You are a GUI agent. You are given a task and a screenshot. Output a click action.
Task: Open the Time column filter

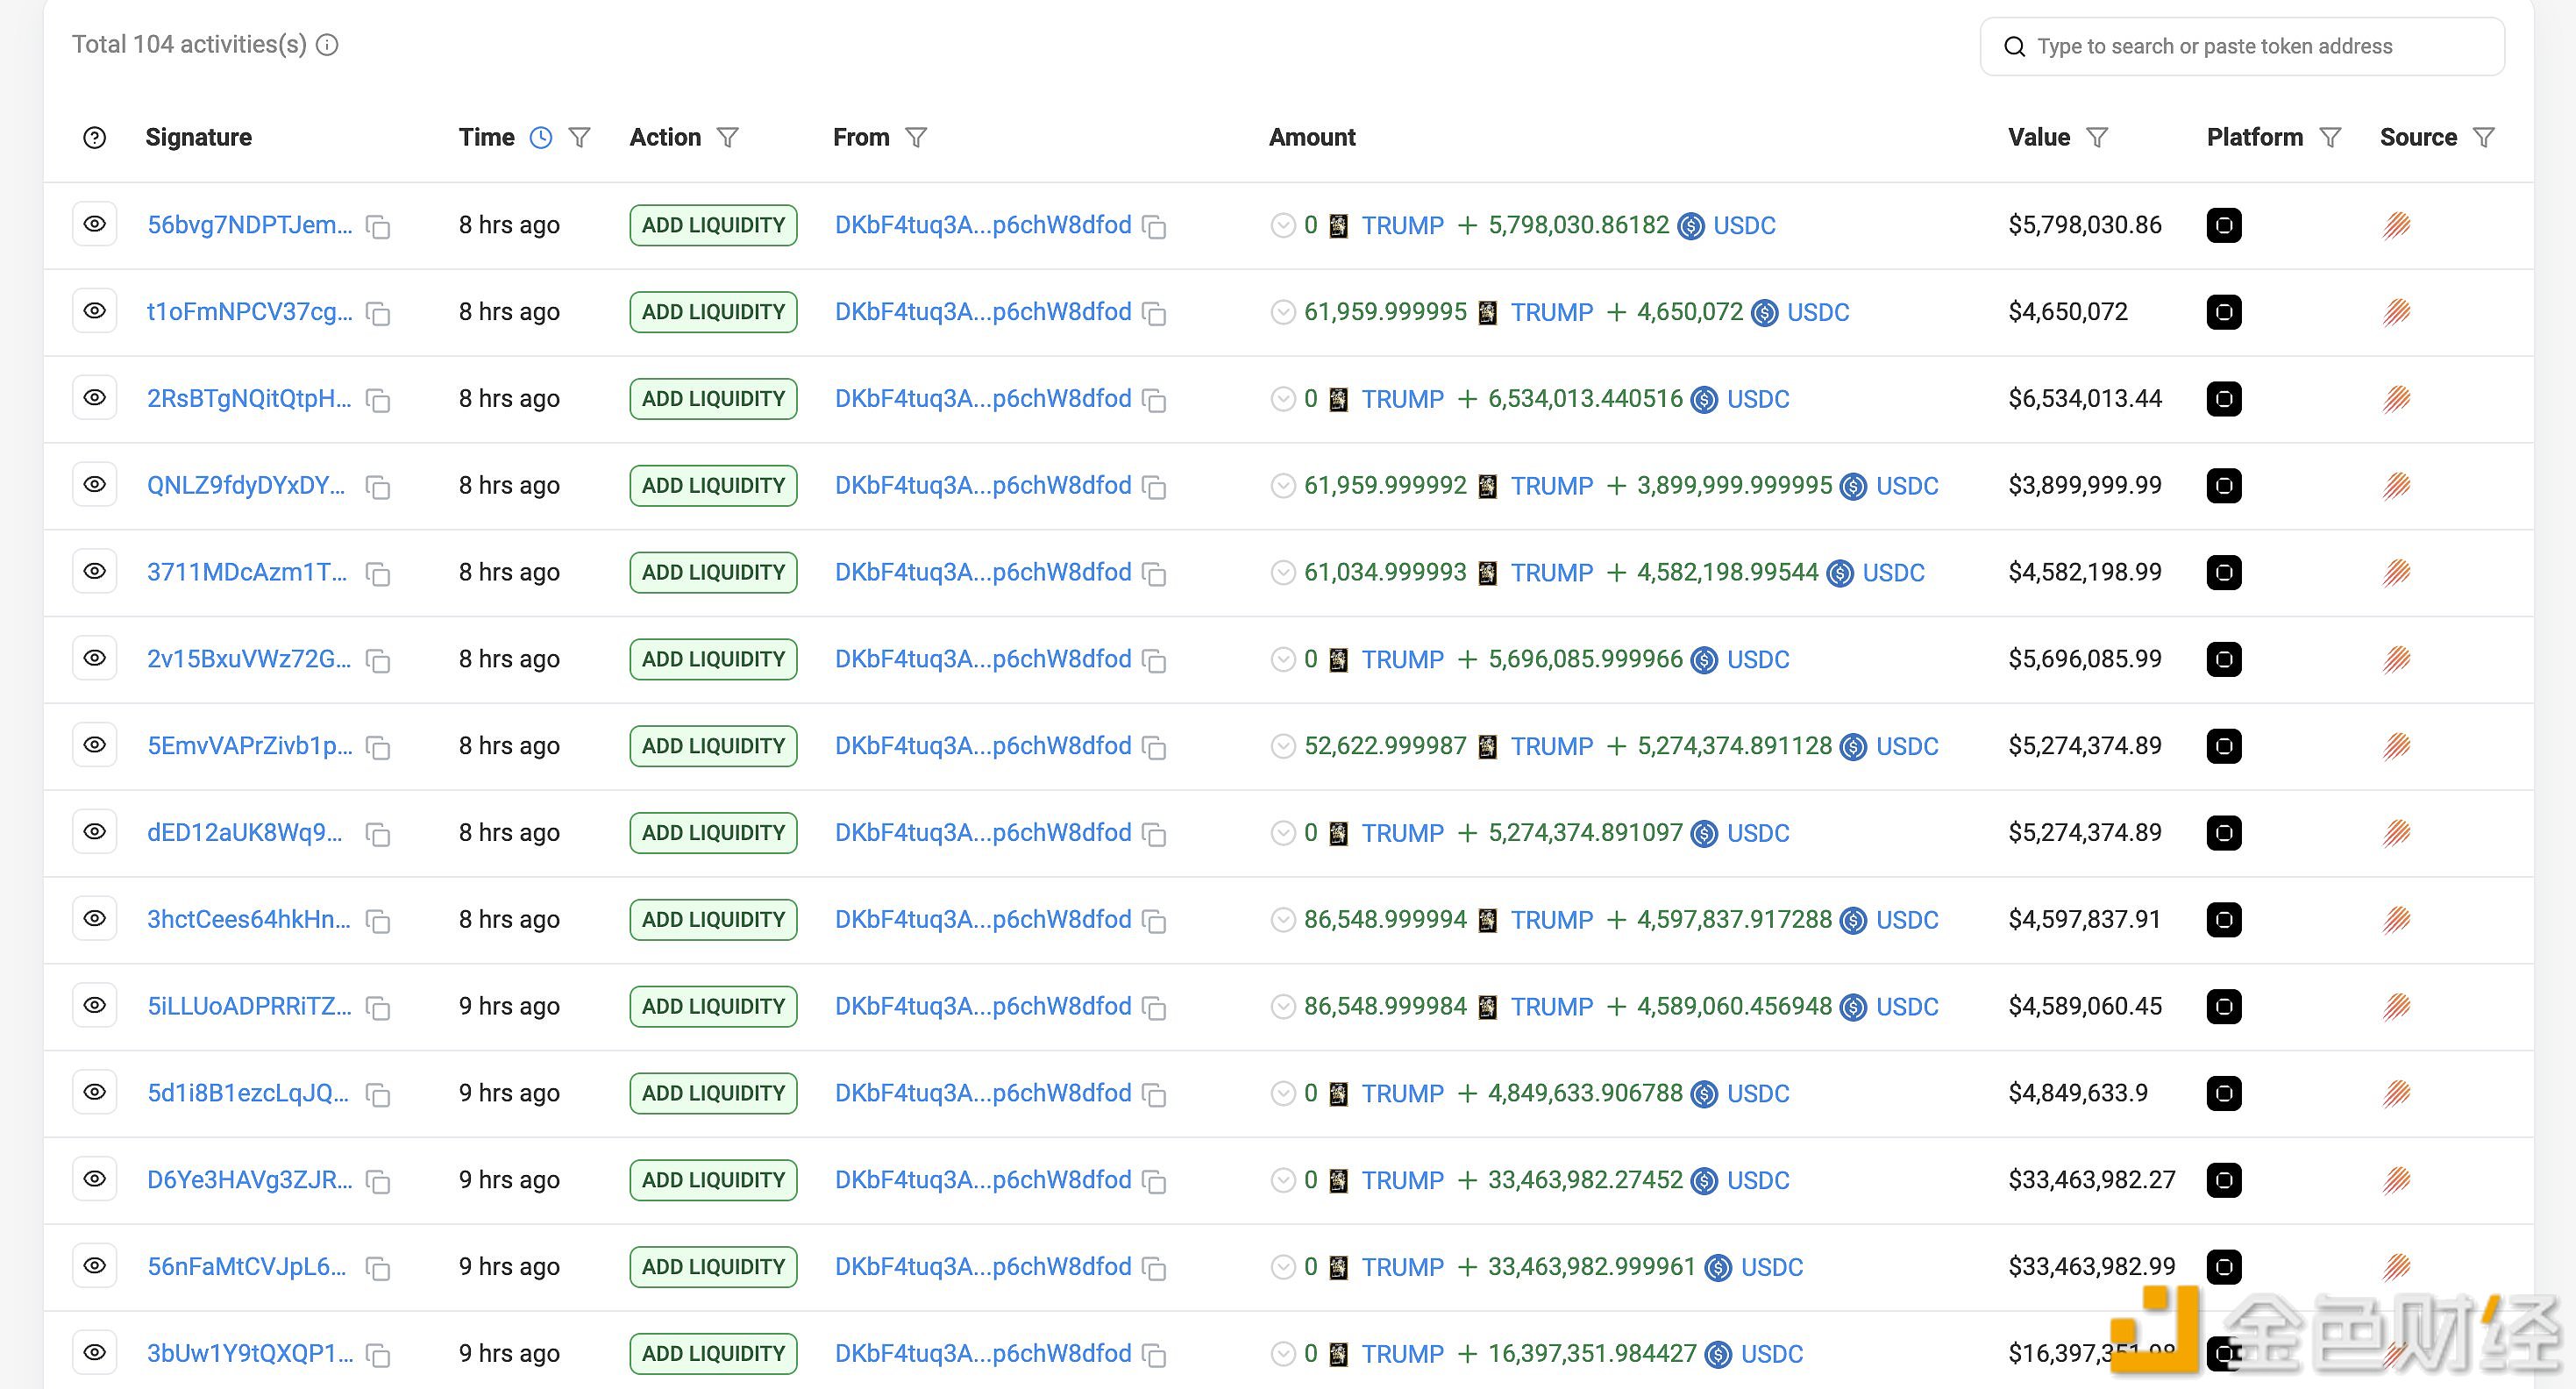tap(580, 138)
